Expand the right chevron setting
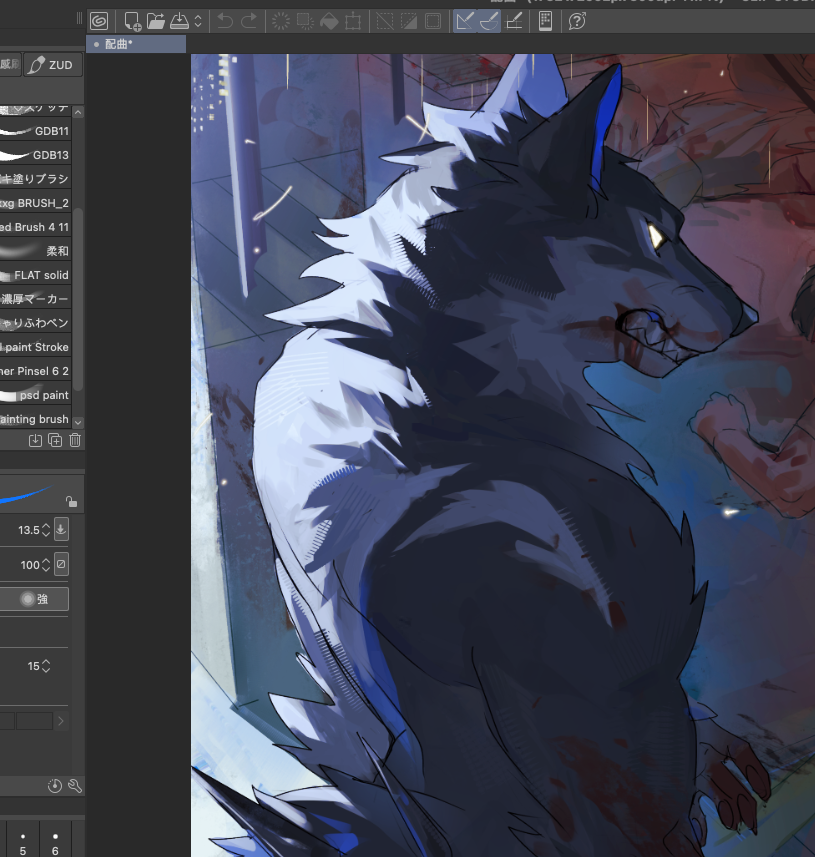This screenshot has width=815, height=857. (61, 721)
